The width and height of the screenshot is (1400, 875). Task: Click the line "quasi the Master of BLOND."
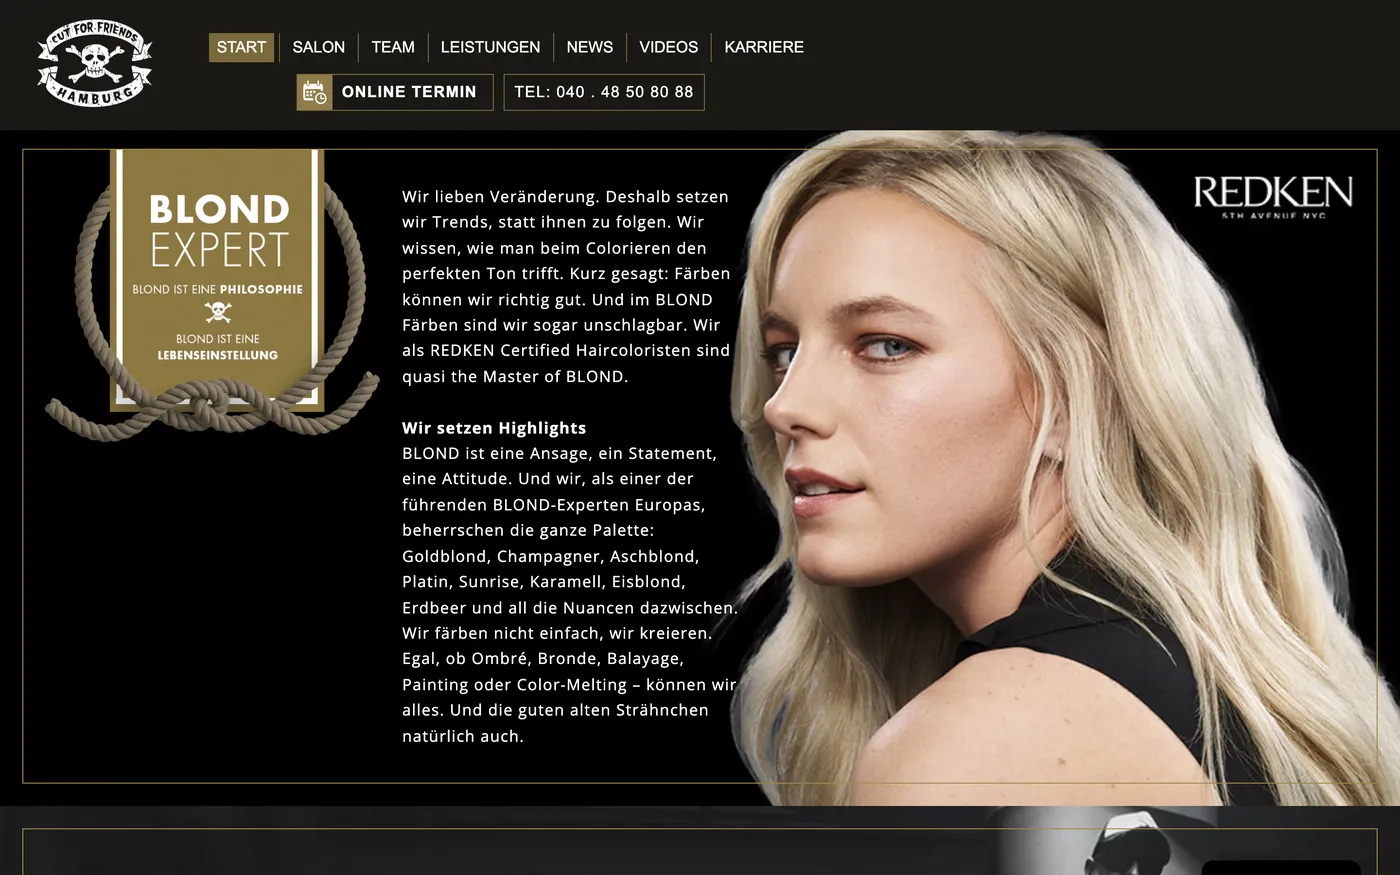pyautogui.click(x=515, y=377)
